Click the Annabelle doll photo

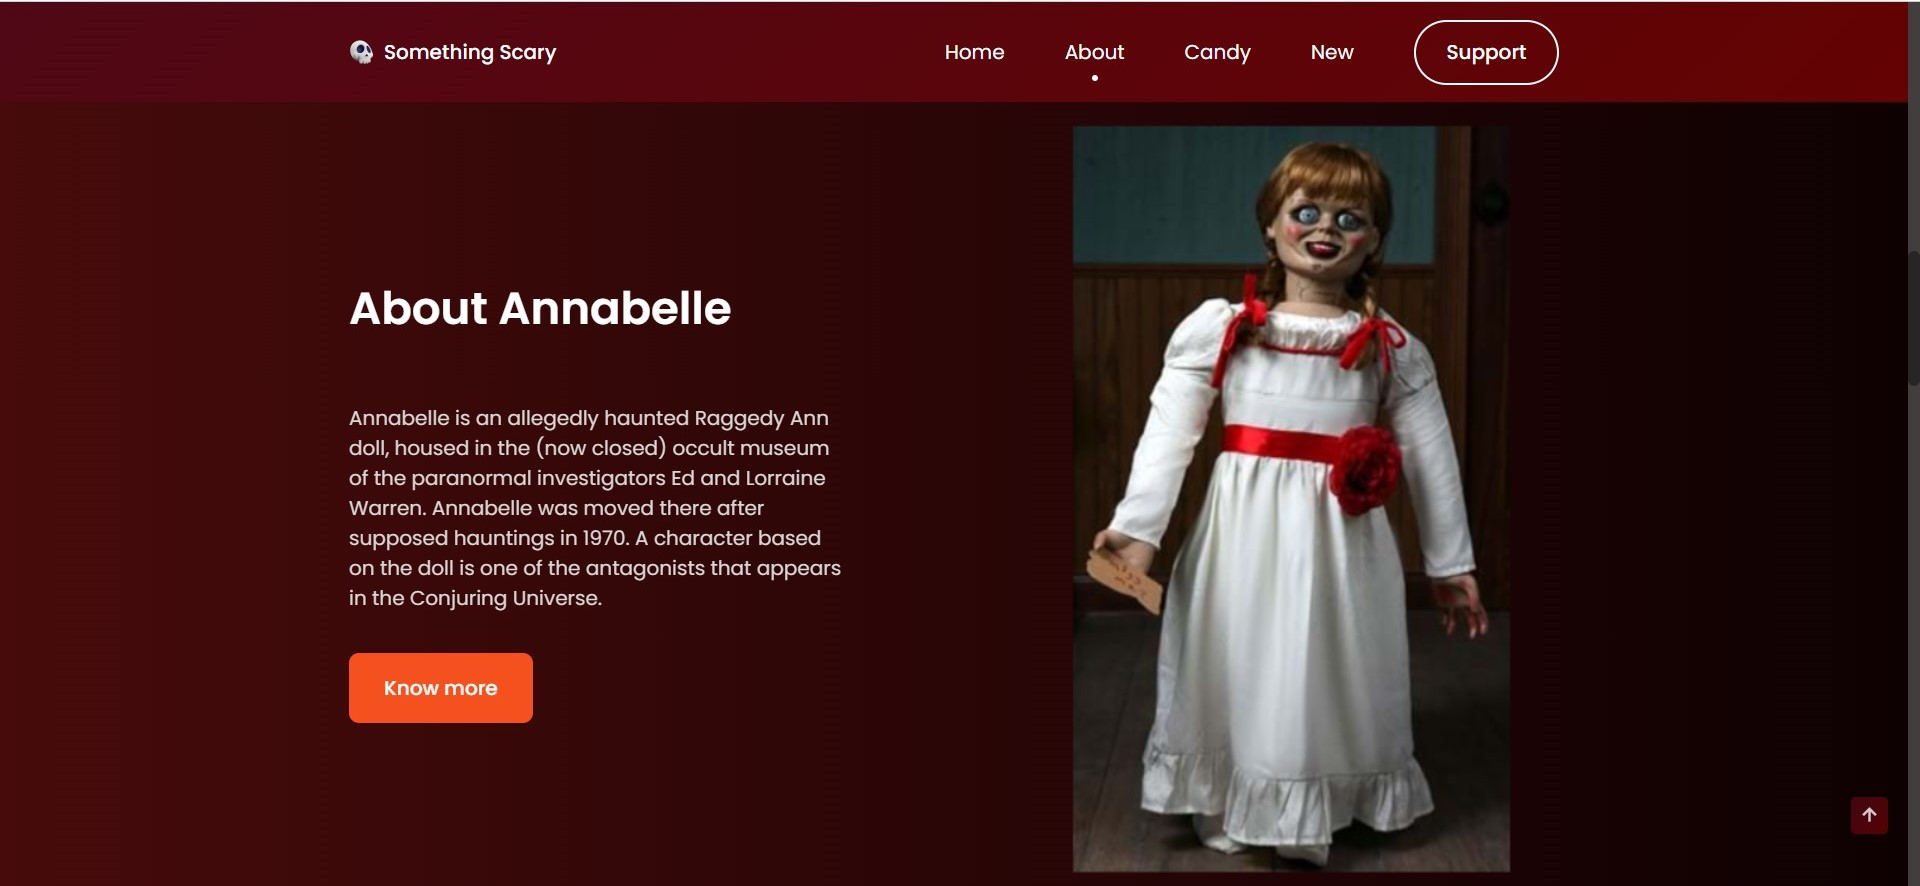[1291, 498]
